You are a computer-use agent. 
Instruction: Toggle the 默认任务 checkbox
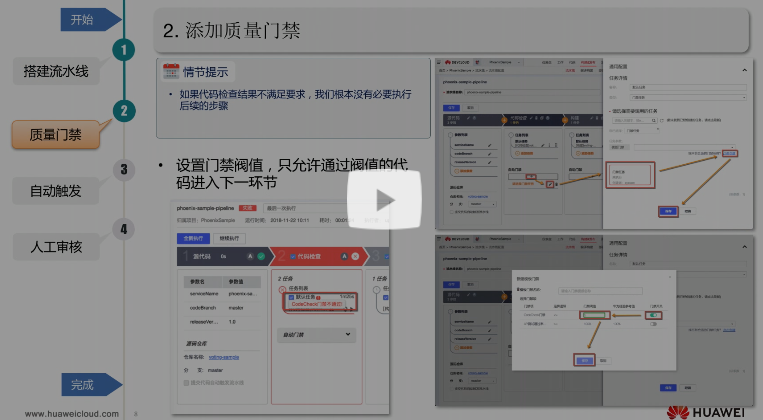point(291,297)
